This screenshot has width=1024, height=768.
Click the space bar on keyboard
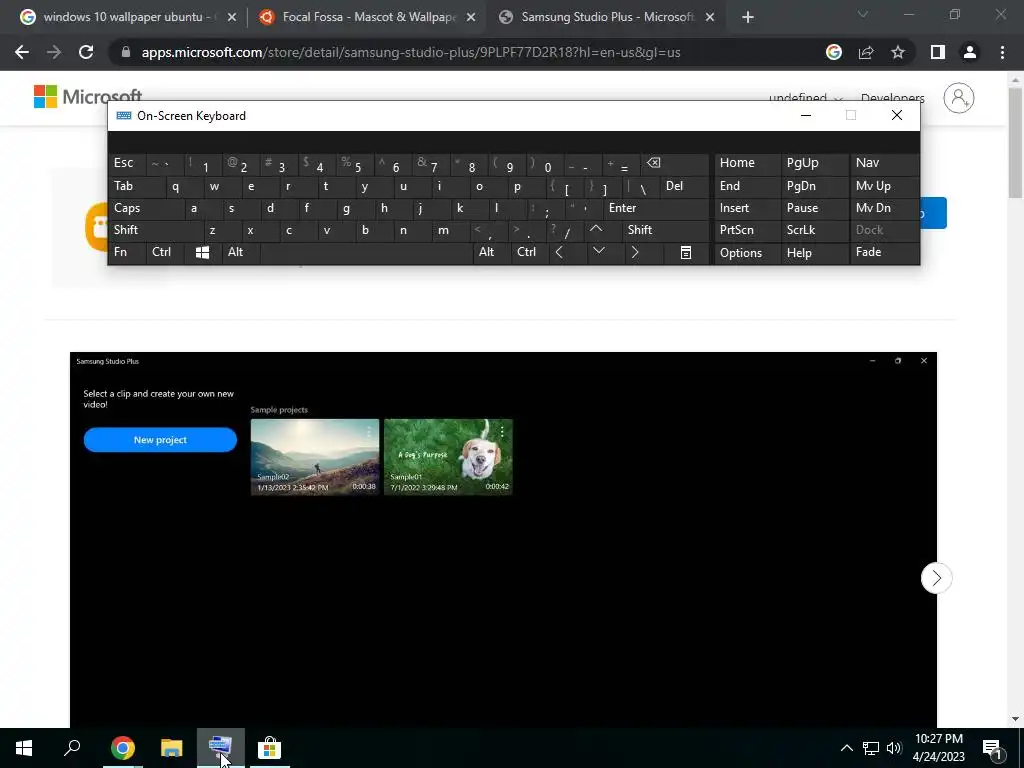pyautogui.click(x=366, y=253)
